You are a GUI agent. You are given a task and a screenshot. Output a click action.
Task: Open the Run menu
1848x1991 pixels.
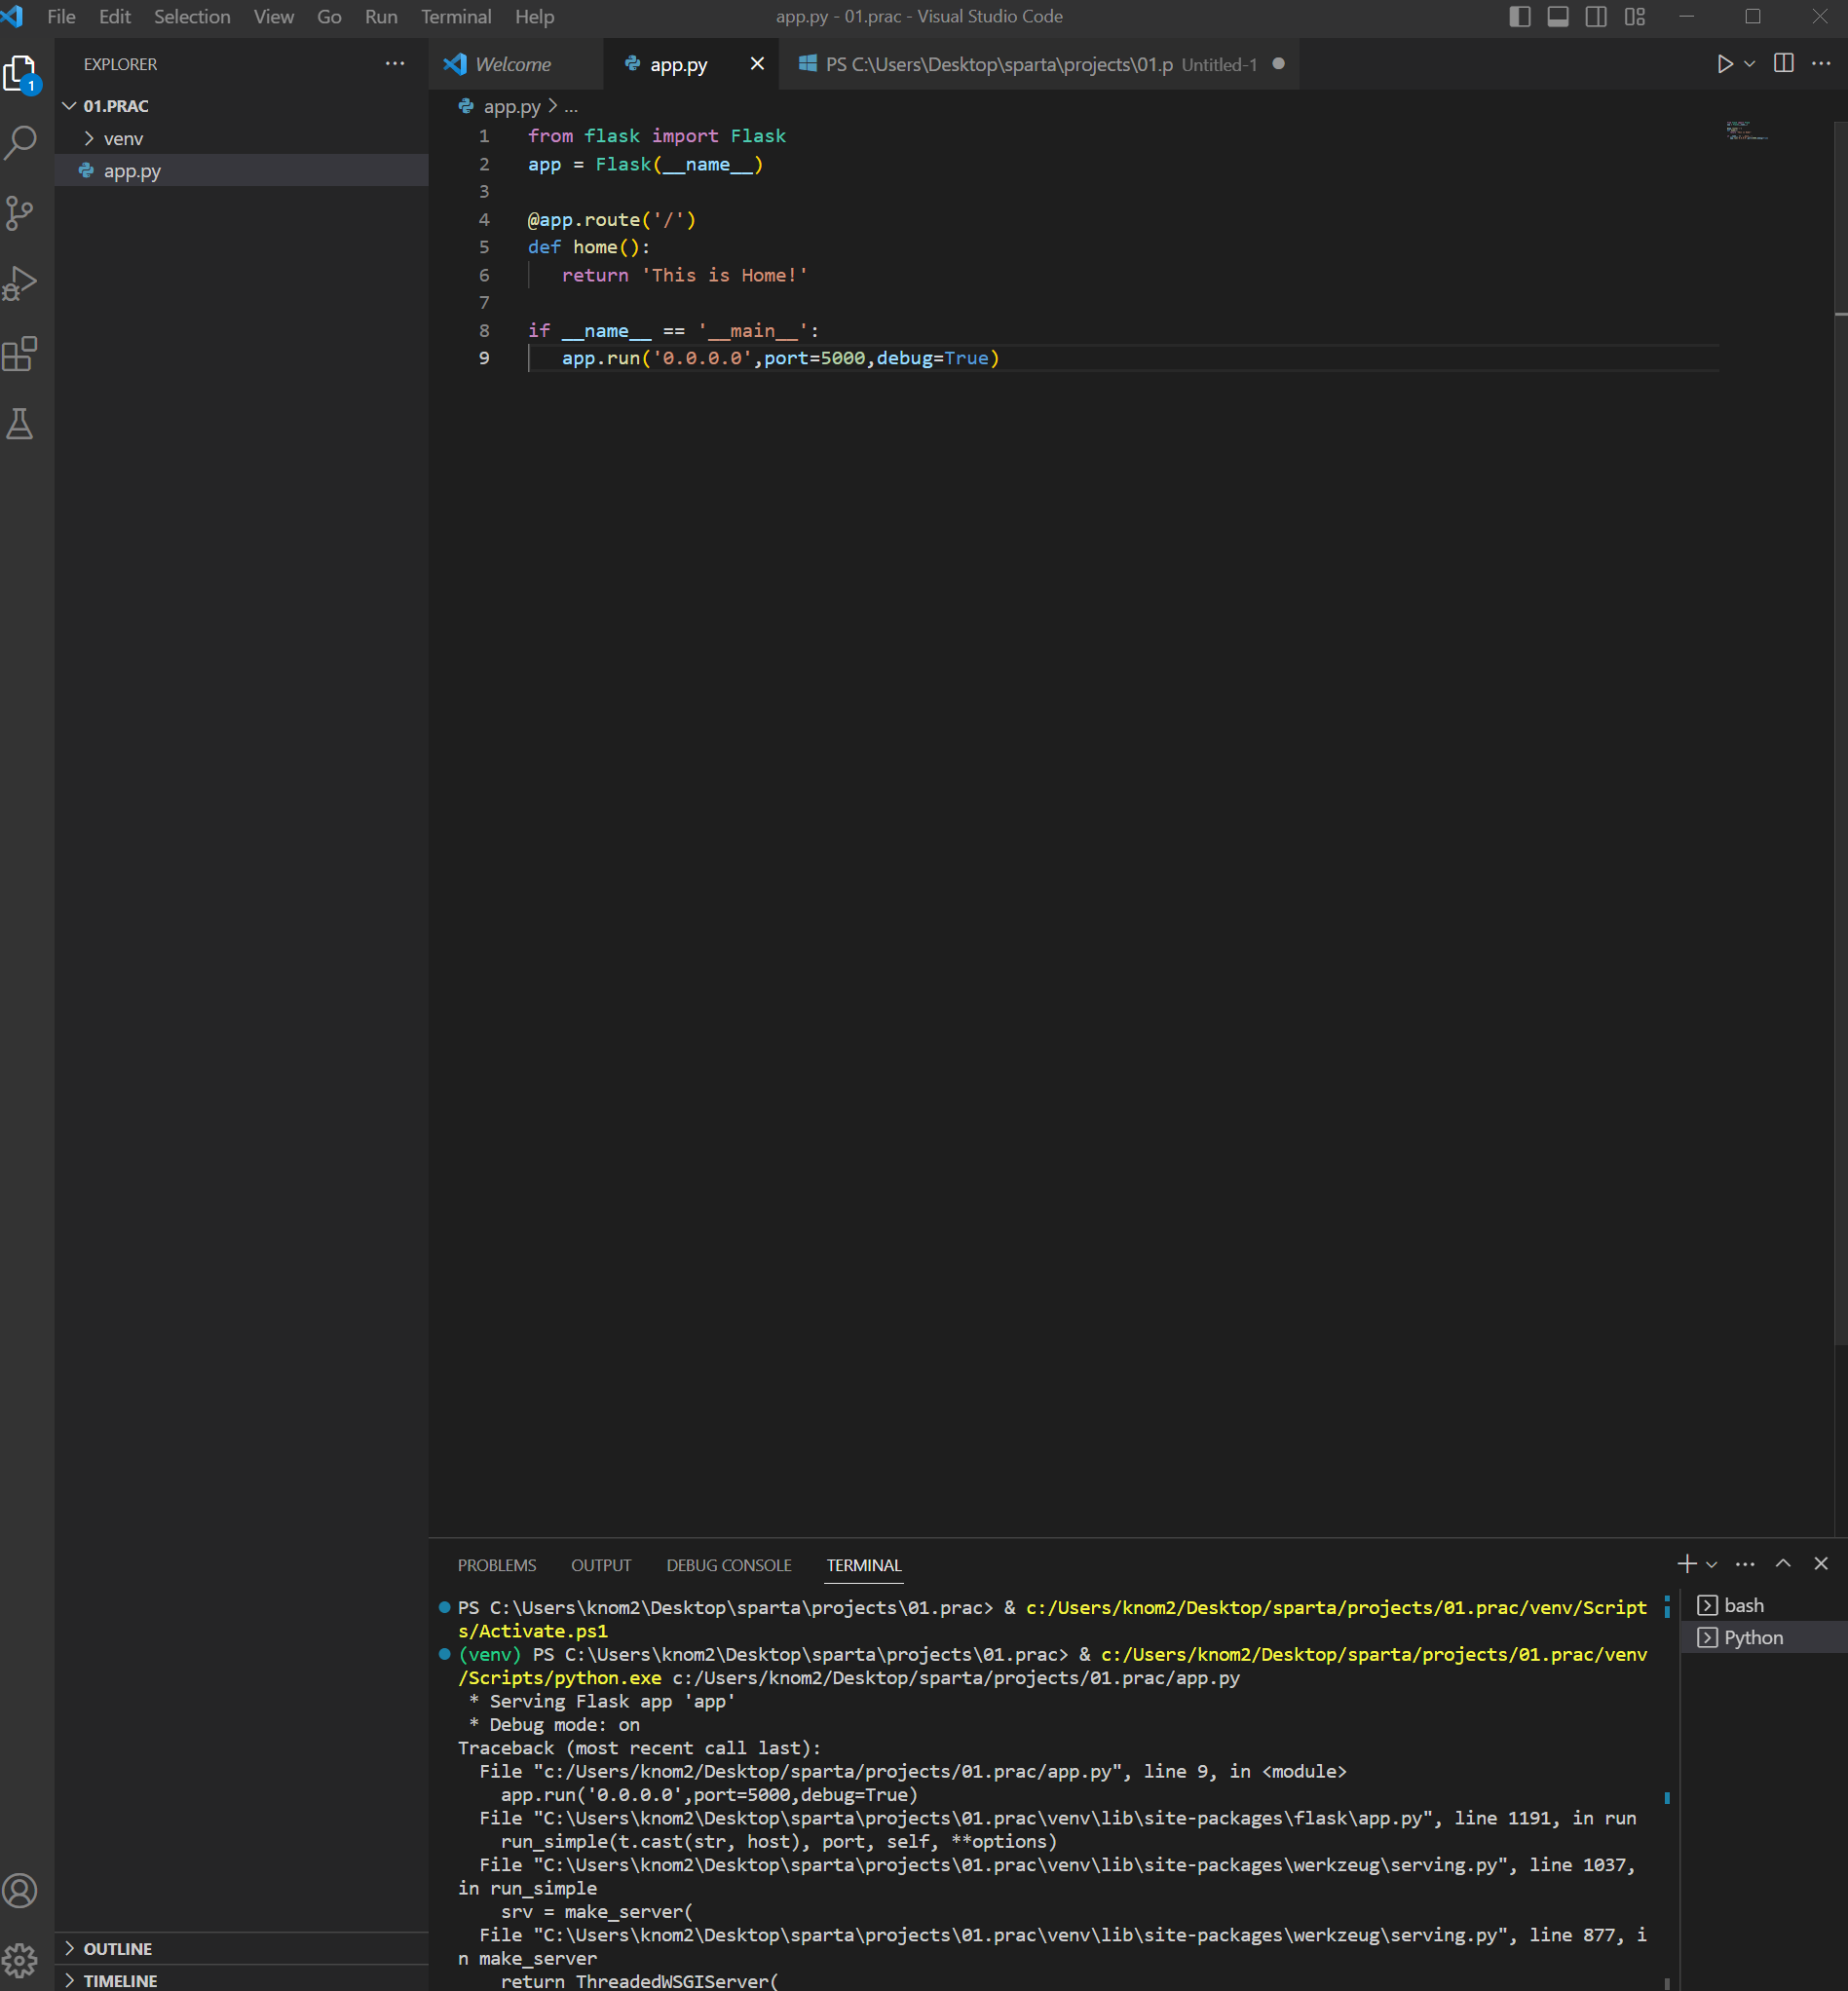click(x=381, y=17)
